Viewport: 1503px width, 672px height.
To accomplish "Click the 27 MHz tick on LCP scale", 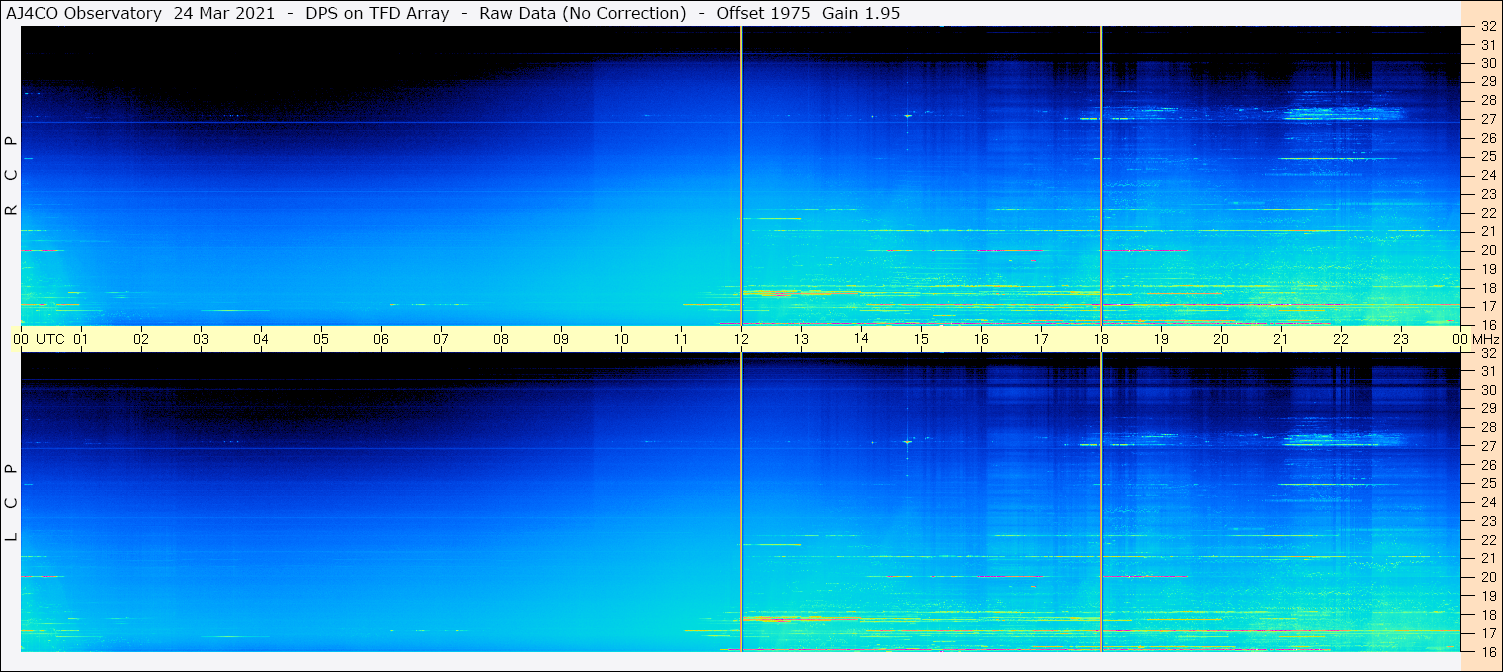I will tap(1488, 446).
